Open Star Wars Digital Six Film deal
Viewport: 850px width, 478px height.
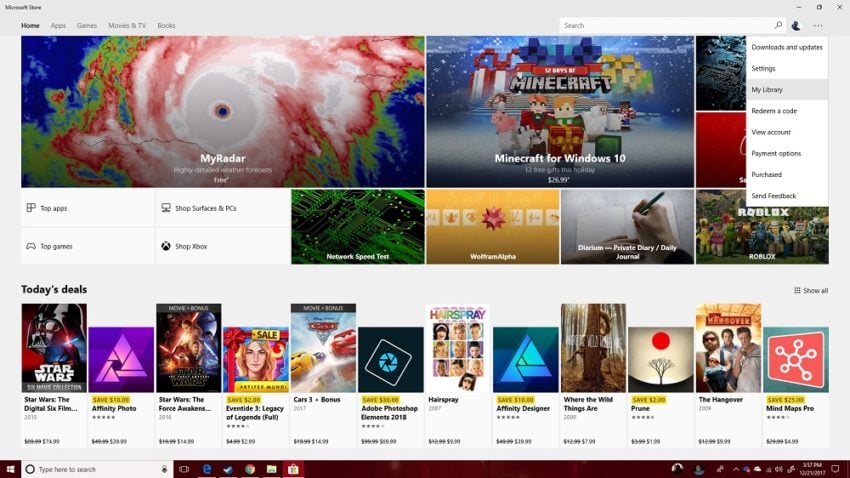pos(54,375)
